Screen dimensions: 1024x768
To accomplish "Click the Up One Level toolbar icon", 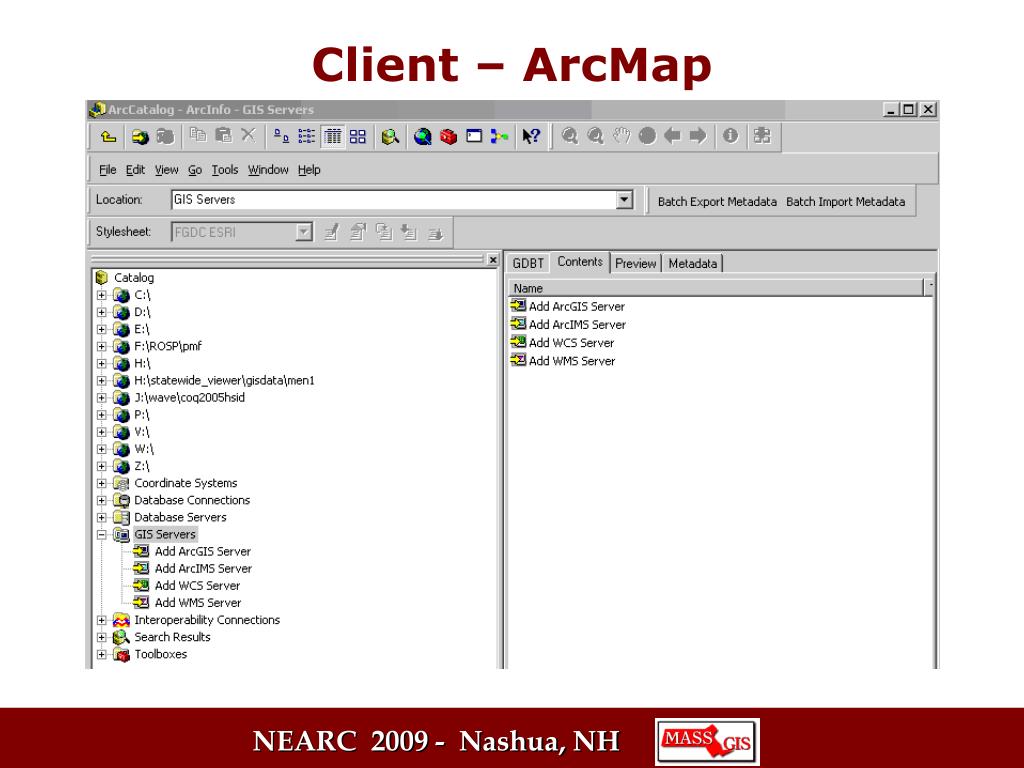I will coord(108,136).
